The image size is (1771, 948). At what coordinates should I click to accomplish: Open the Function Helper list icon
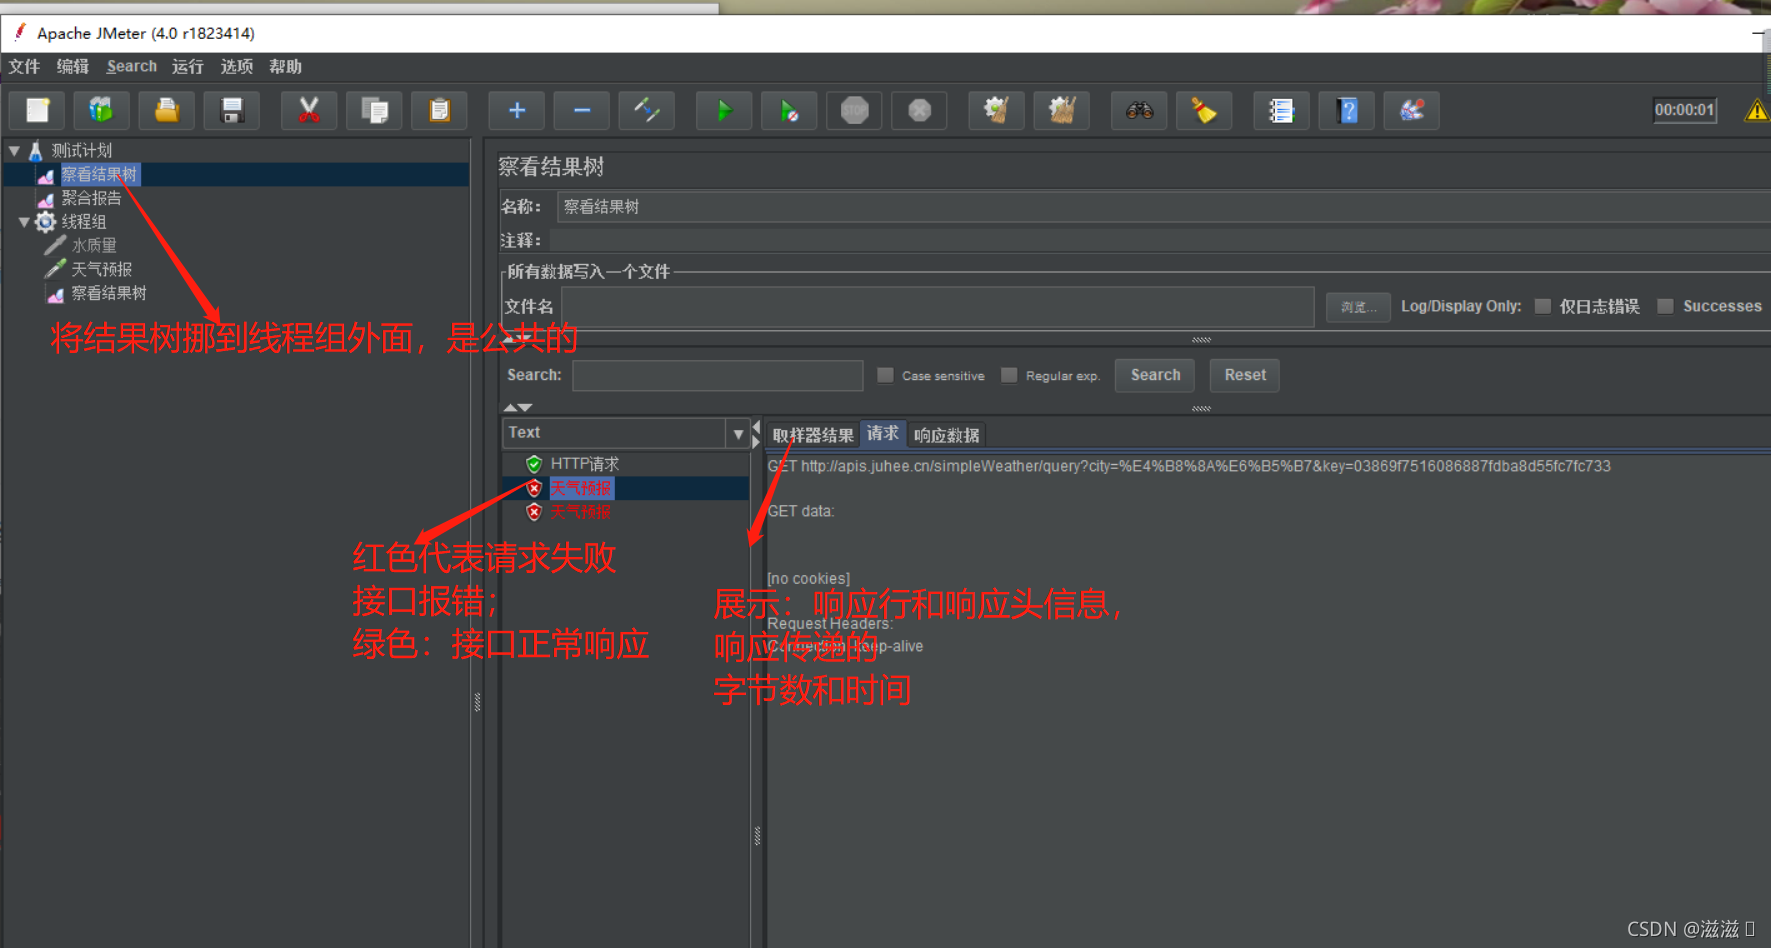point(1281,110)
